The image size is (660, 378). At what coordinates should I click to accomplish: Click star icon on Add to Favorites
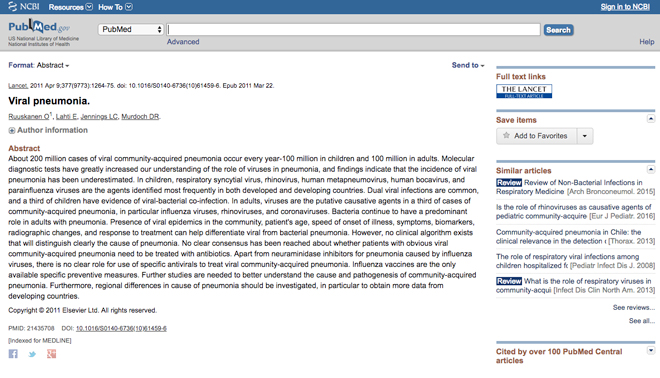506,136
